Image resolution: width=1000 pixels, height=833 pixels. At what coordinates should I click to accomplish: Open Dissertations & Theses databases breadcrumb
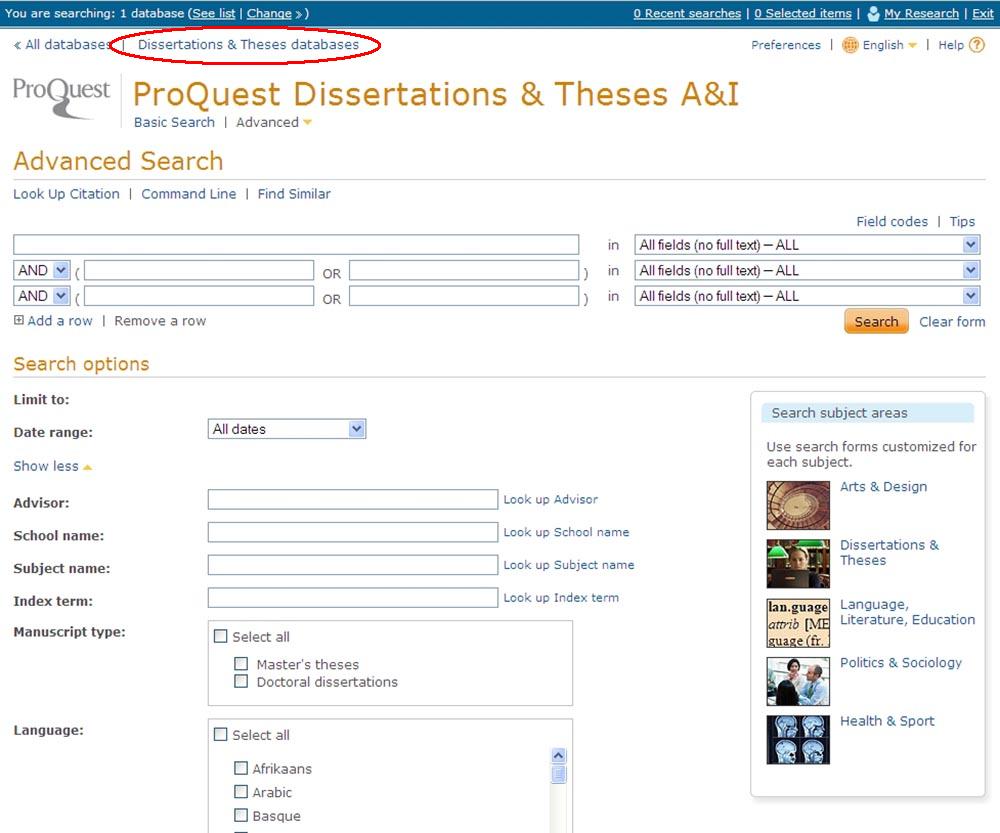tap(248, 45)
